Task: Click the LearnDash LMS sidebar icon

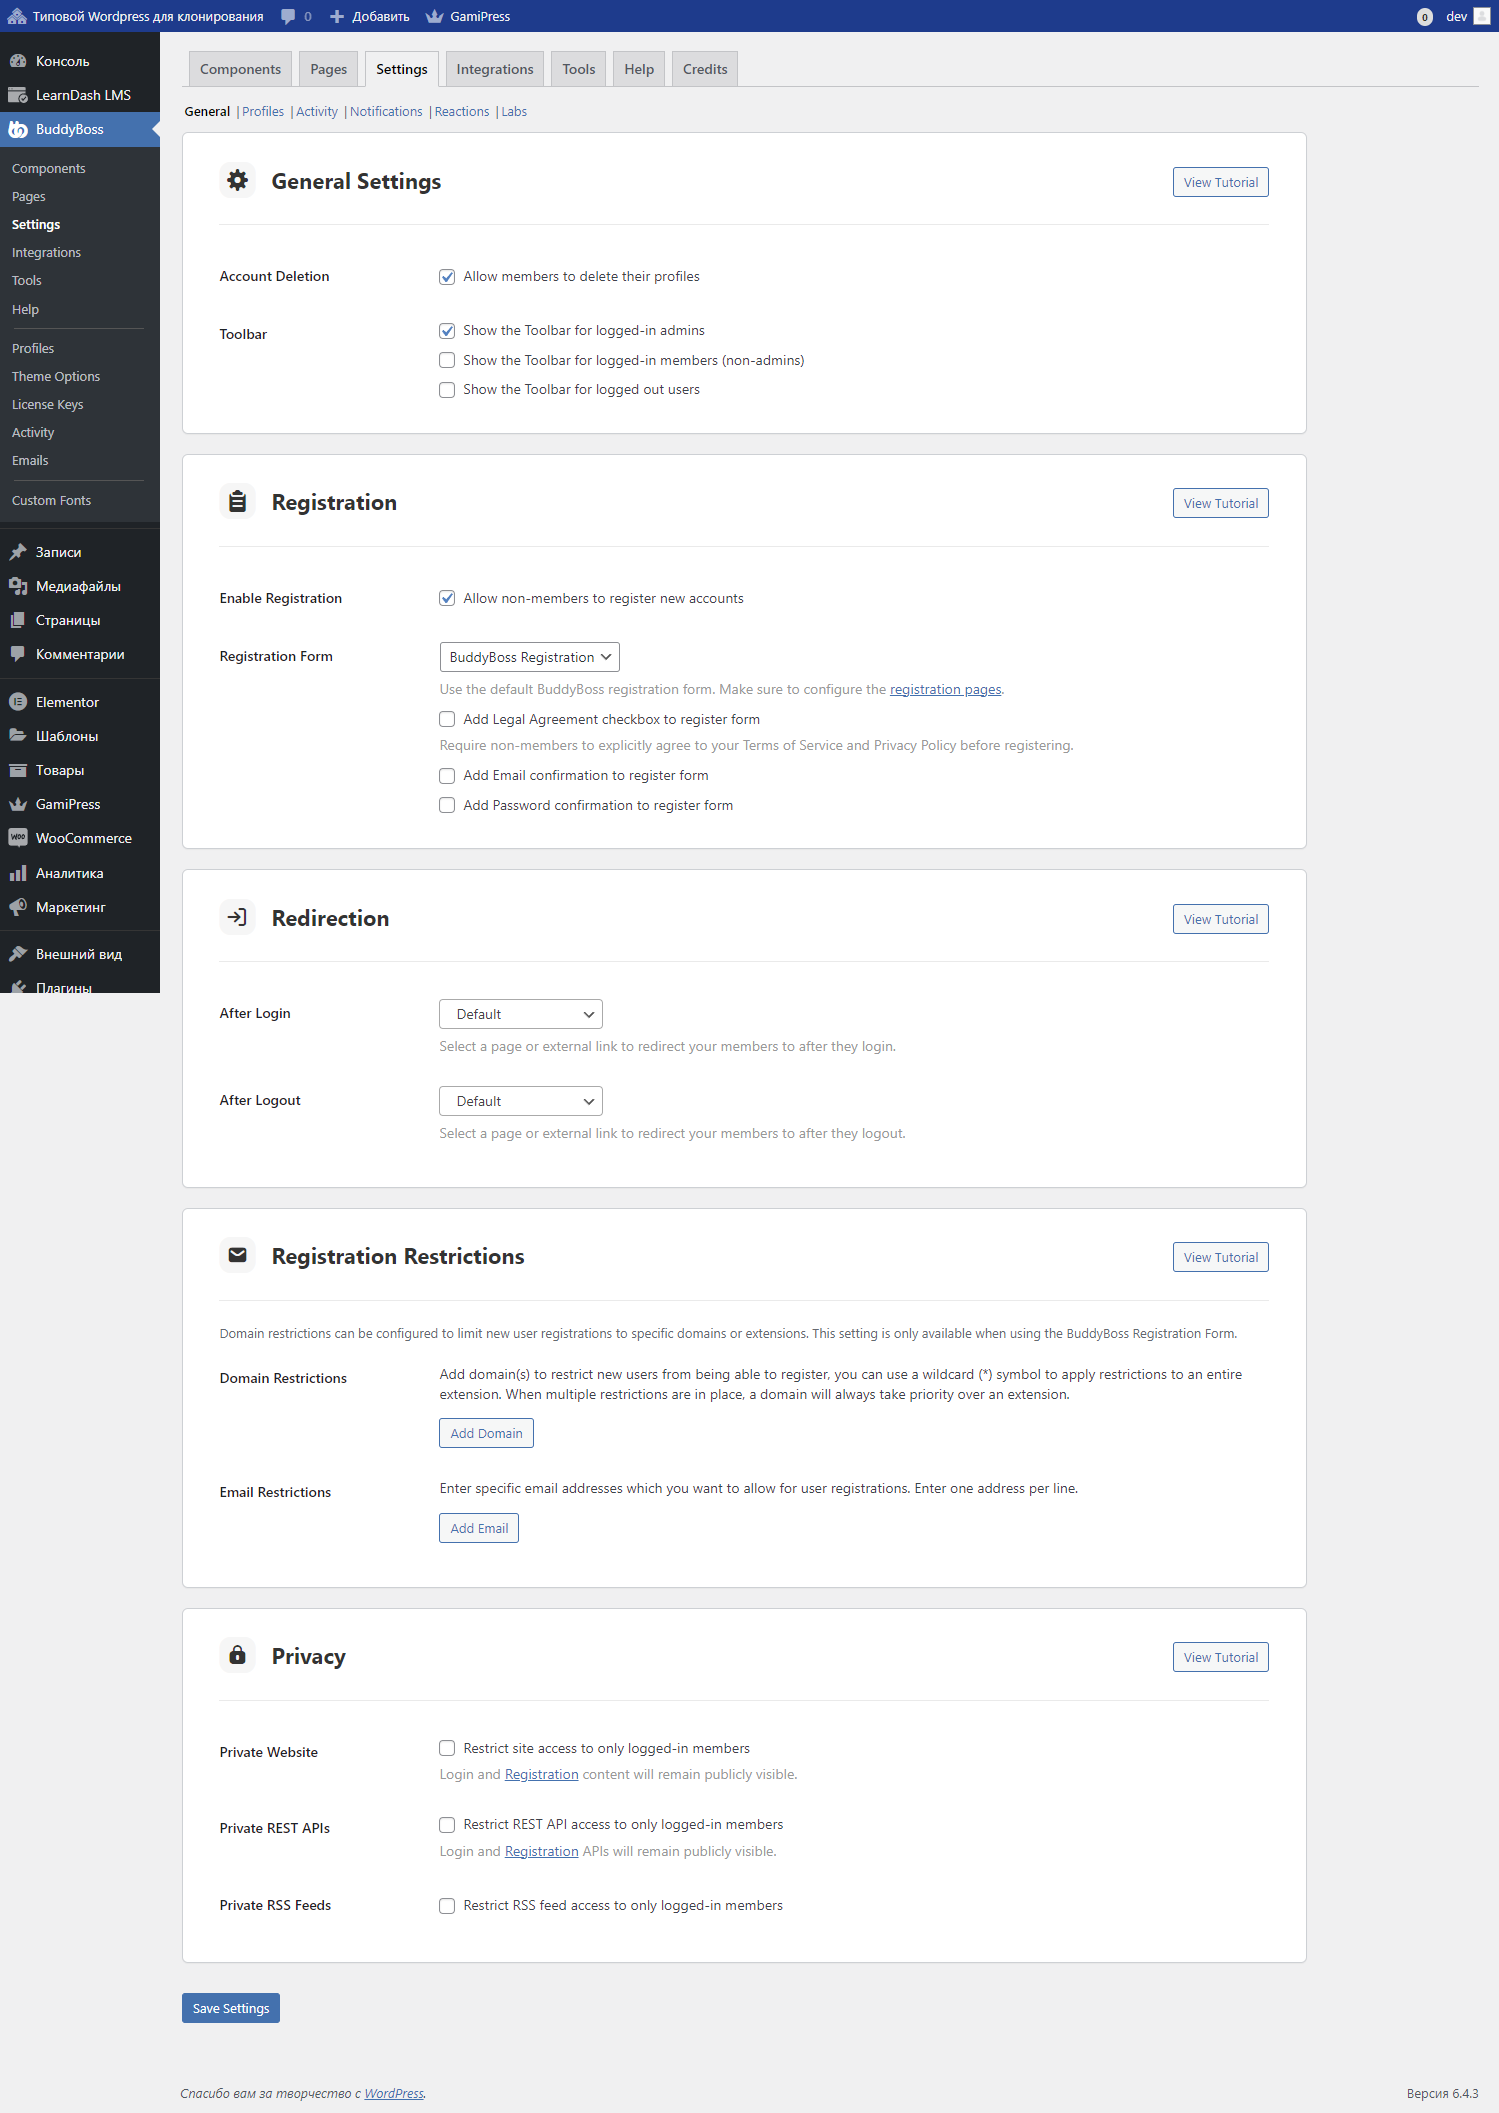Action: (x=18, y=95)
